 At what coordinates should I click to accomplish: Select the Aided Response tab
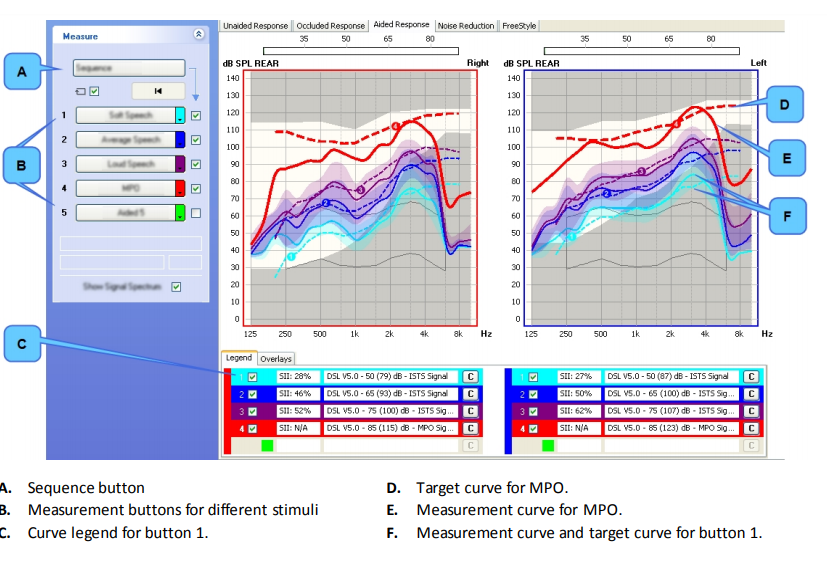[401, 25]
